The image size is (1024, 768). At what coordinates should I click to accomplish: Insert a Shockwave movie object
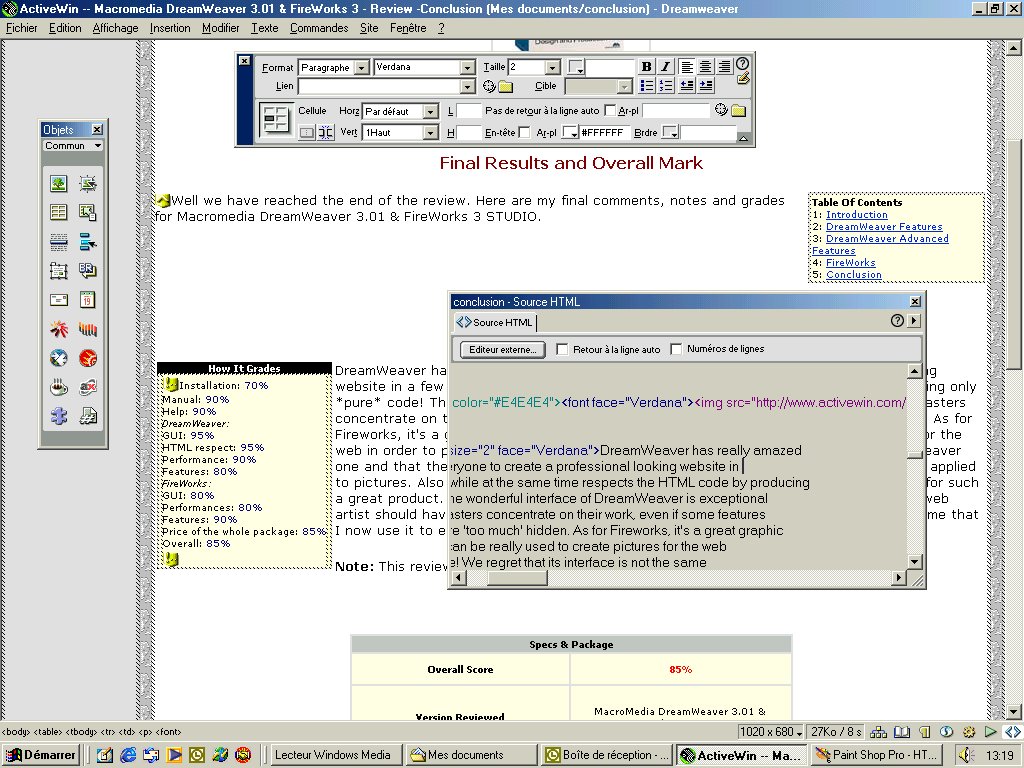coord(88,328)
